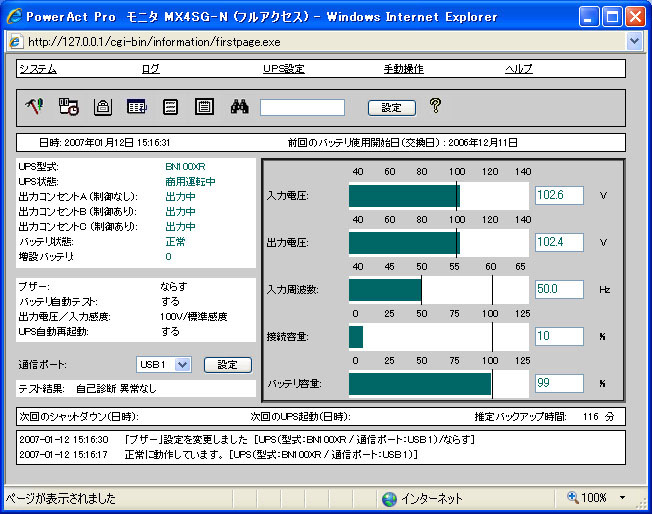Screen dimensions: 652x514
Task: Open the システム menu
Action: [x=38, y=69]
